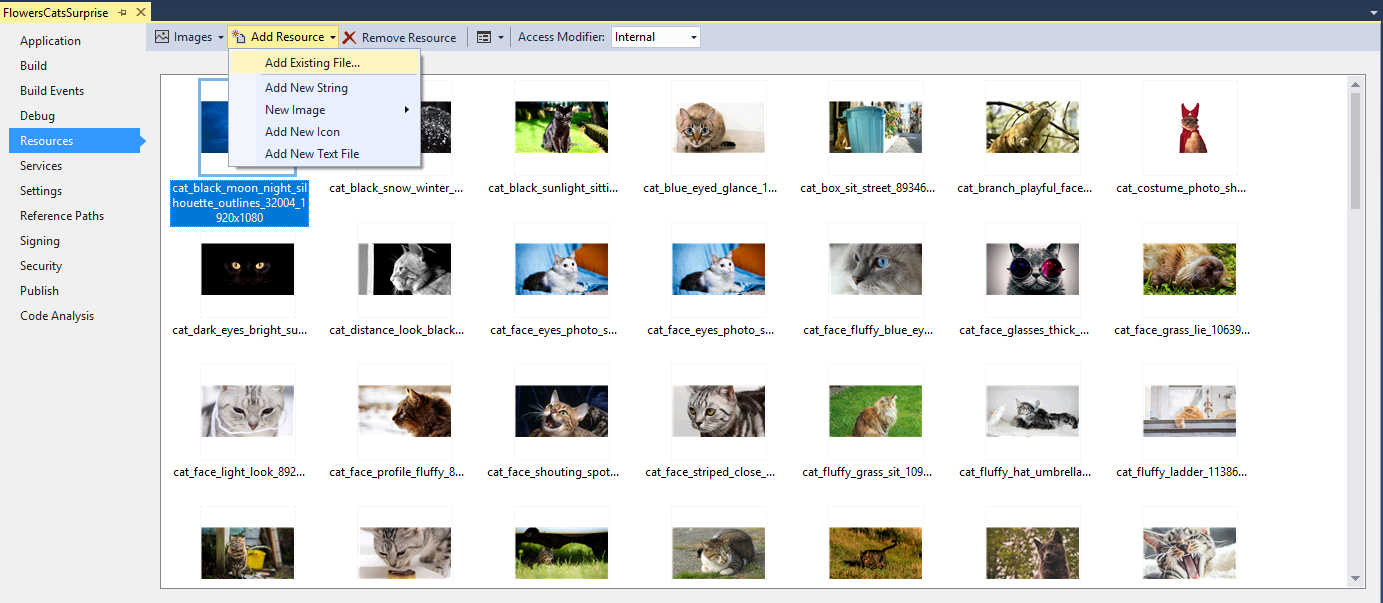The image size is (1383, 603).
Task: Click the Images category icon in toolbar
Action: click(x=162, y=37)
